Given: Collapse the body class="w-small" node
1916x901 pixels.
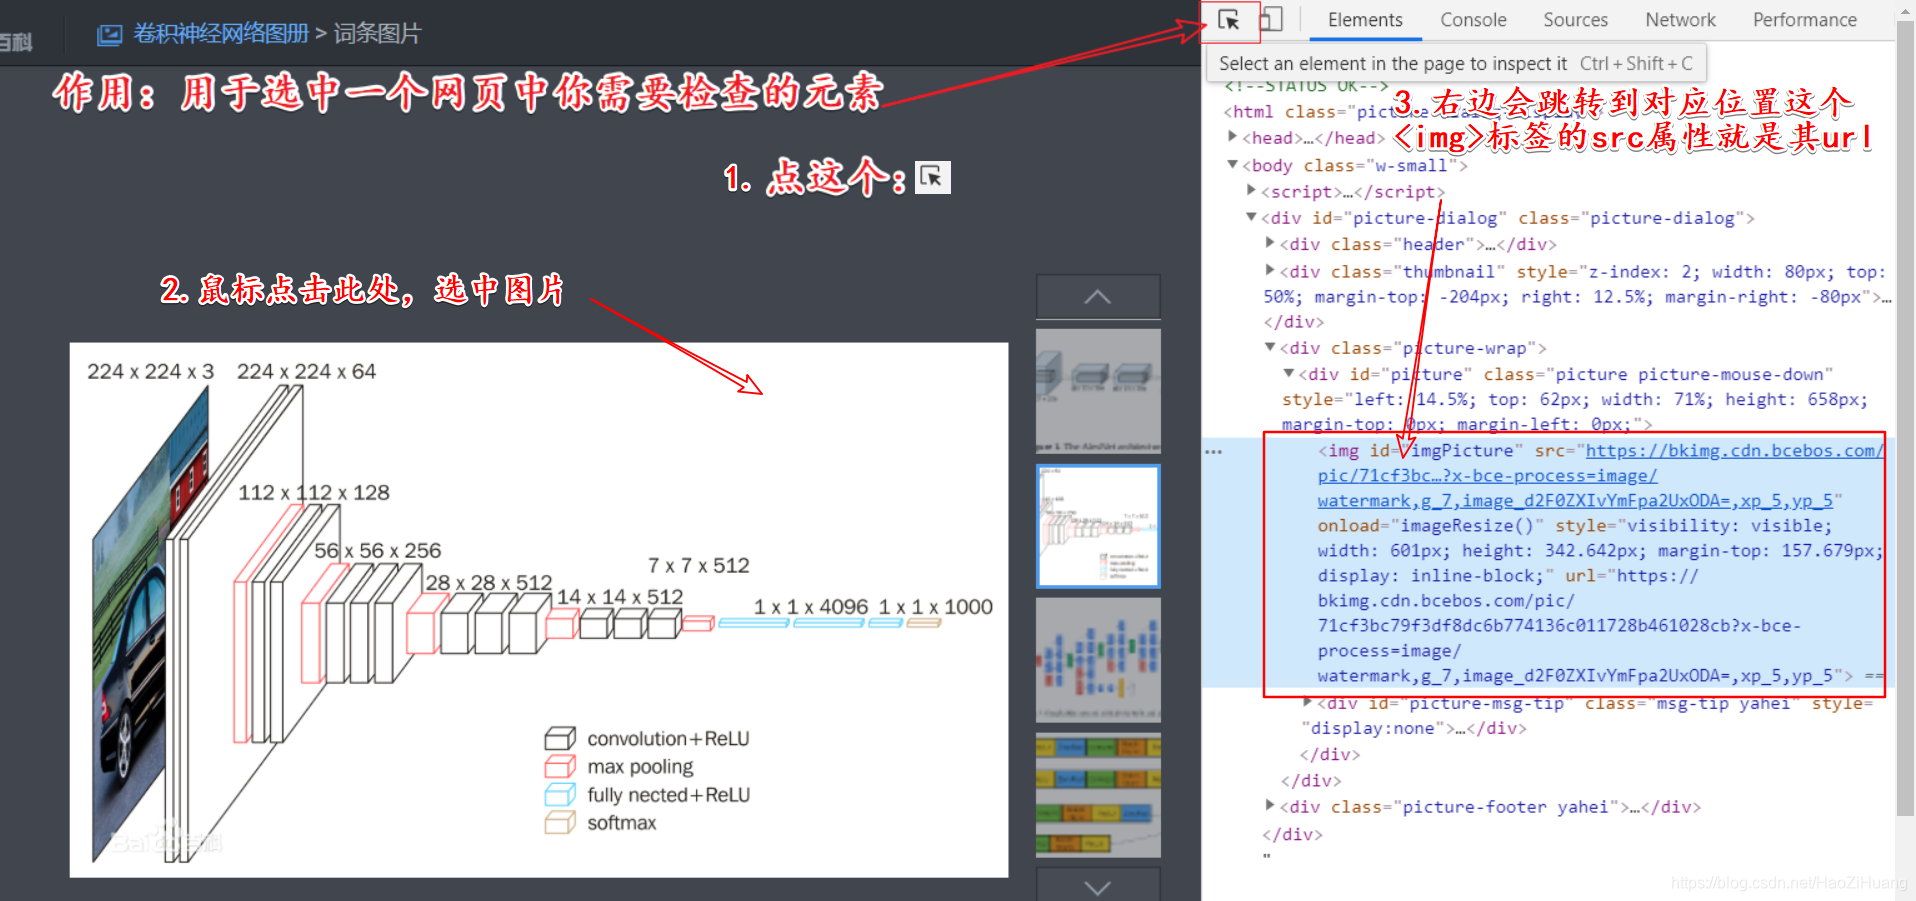Looking at the screenshot, I should [1234, 165].
